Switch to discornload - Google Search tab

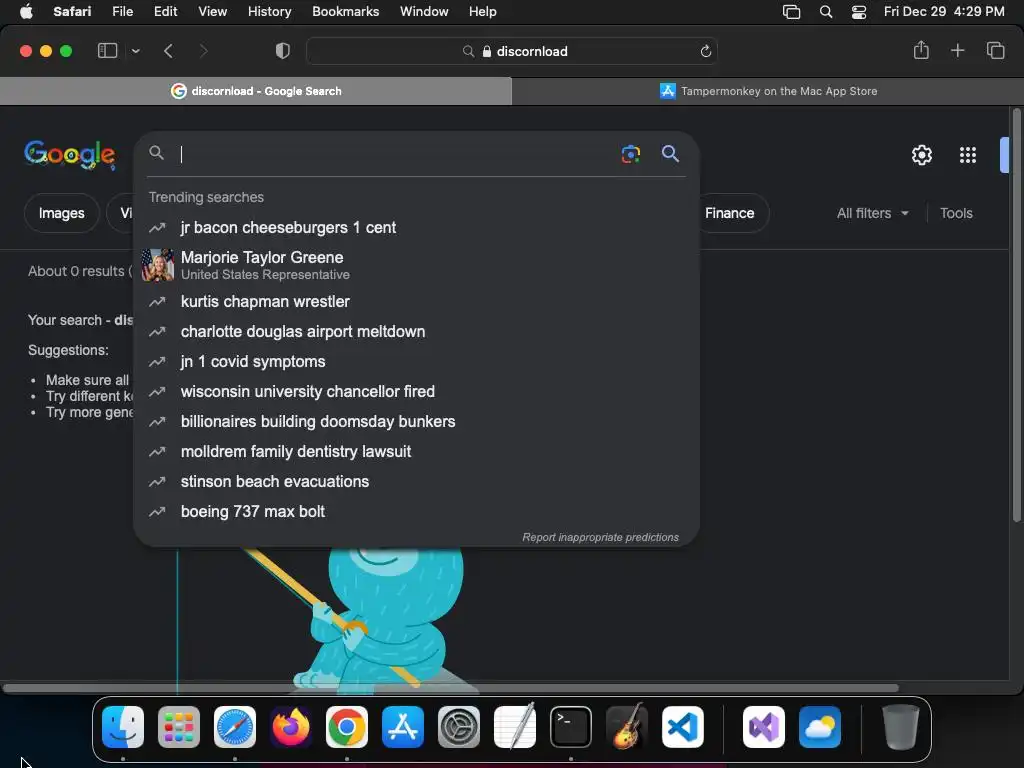coord(256,91)
